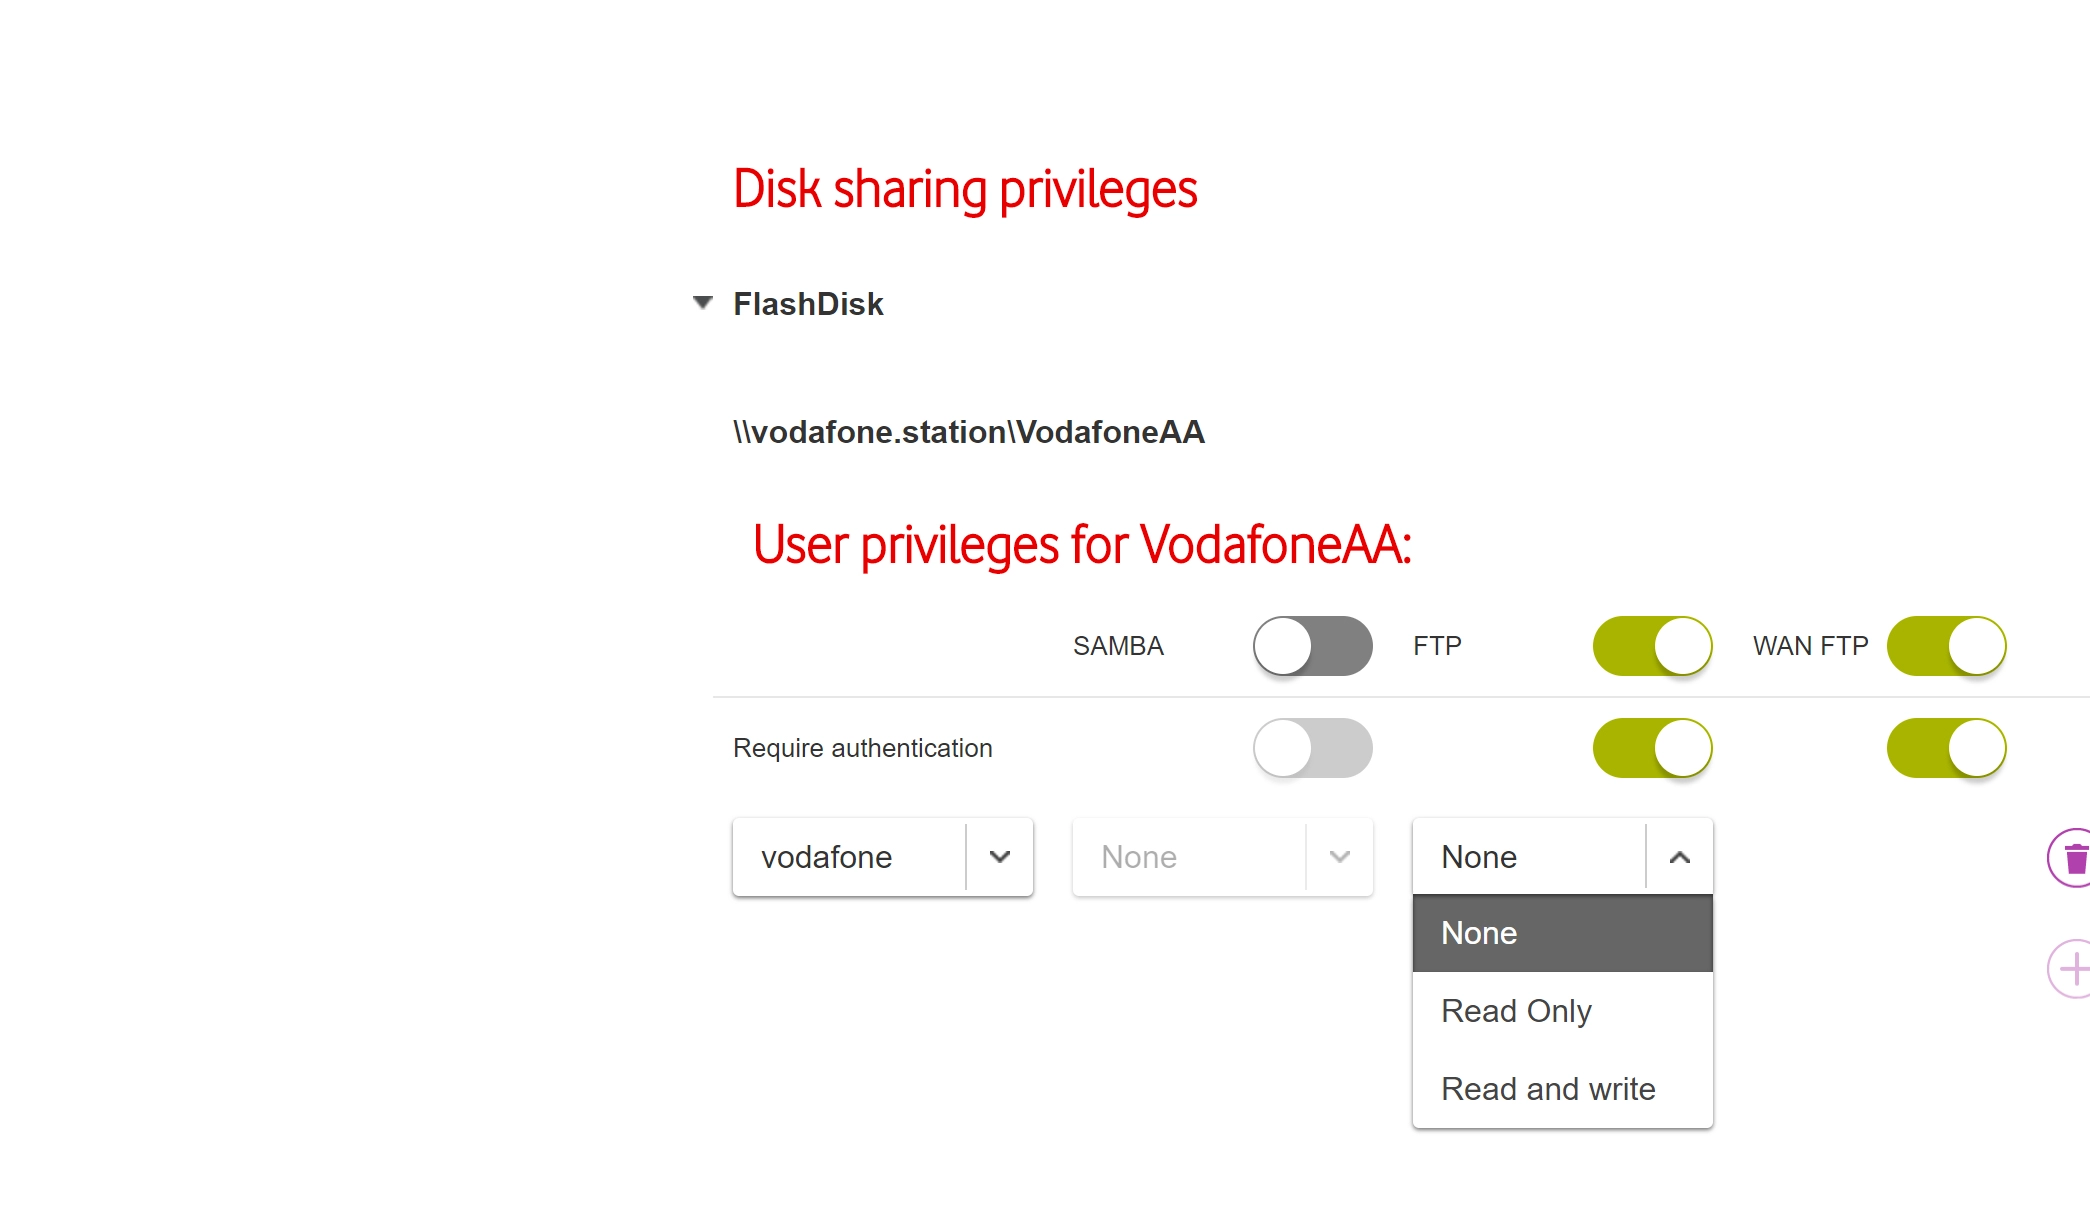
Task: Disable Require authentication for FTP
Action: click(x=1652, y=747)
